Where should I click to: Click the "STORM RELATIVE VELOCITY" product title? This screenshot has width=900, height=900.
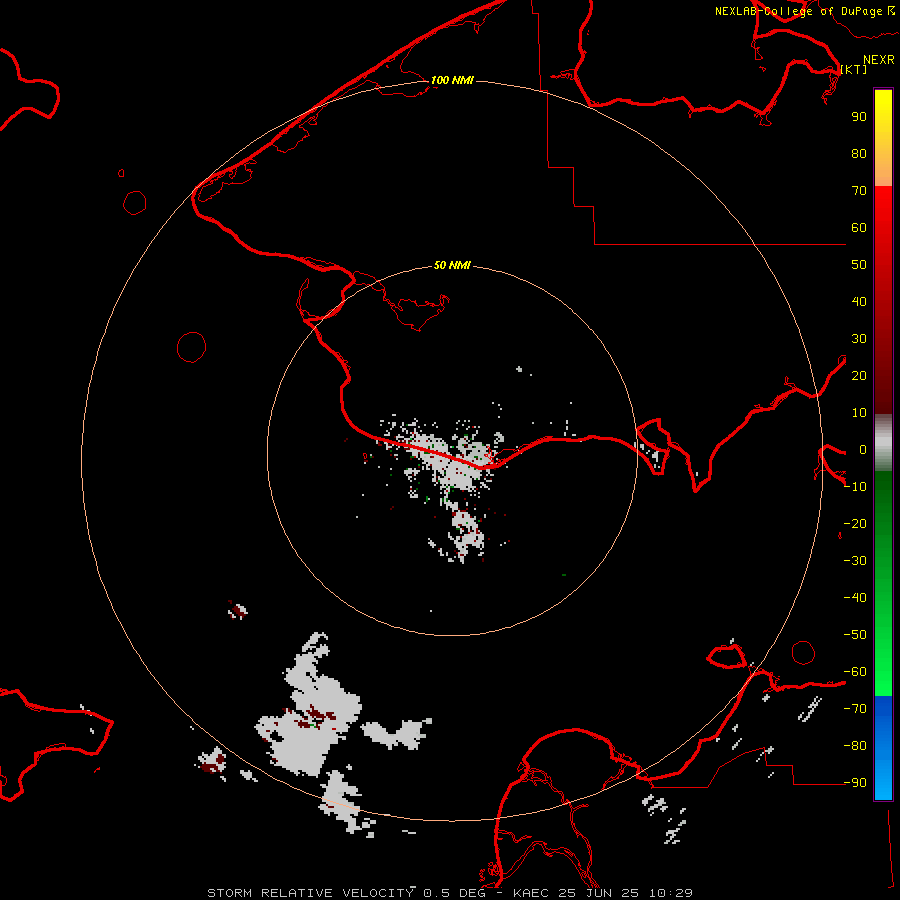coord(310,893)
